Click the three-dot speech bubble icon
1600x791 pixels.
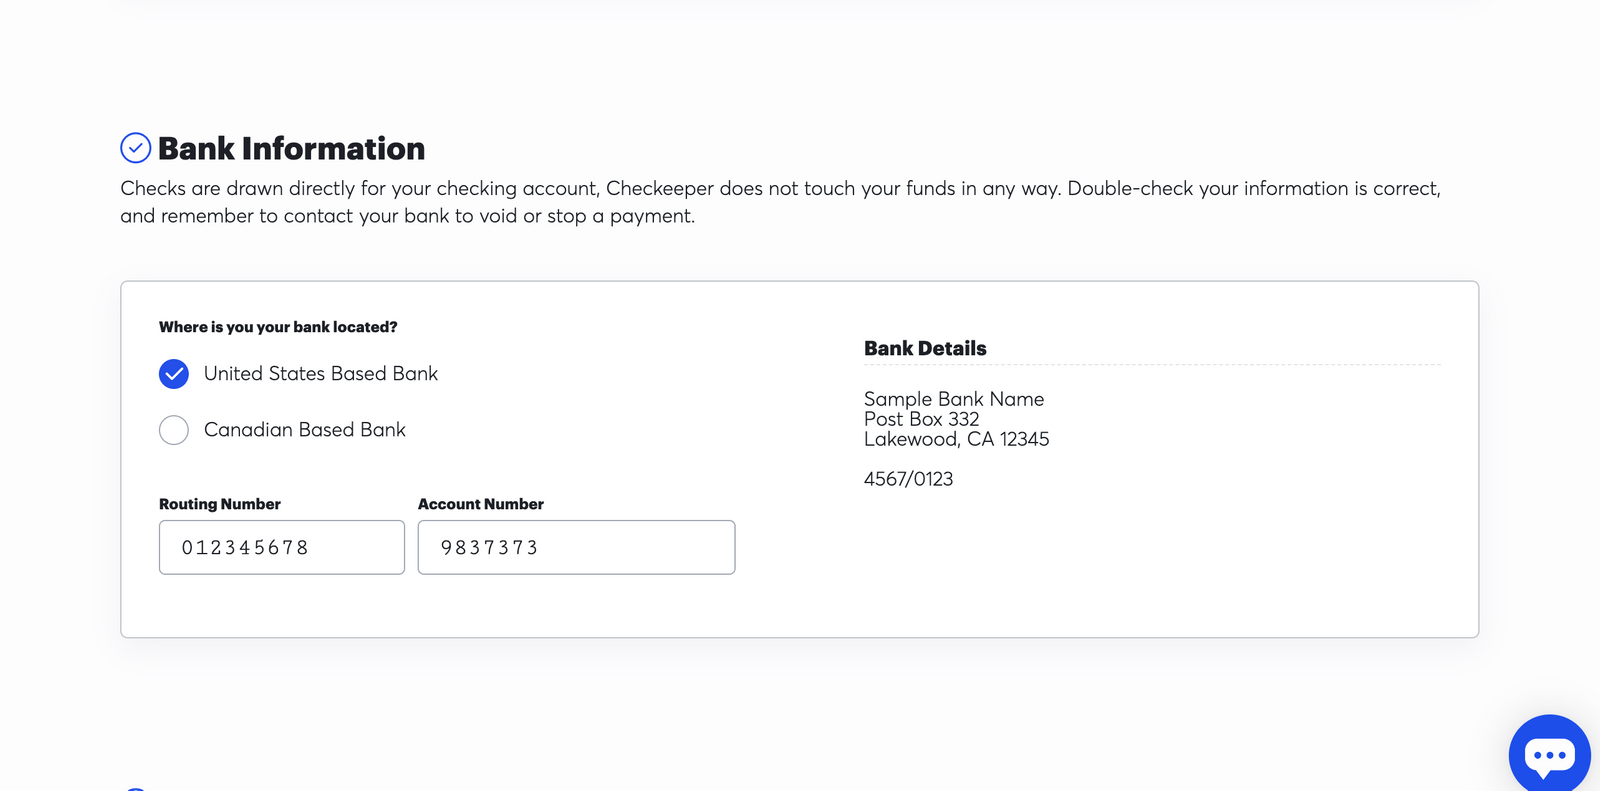pos(1548,752)
